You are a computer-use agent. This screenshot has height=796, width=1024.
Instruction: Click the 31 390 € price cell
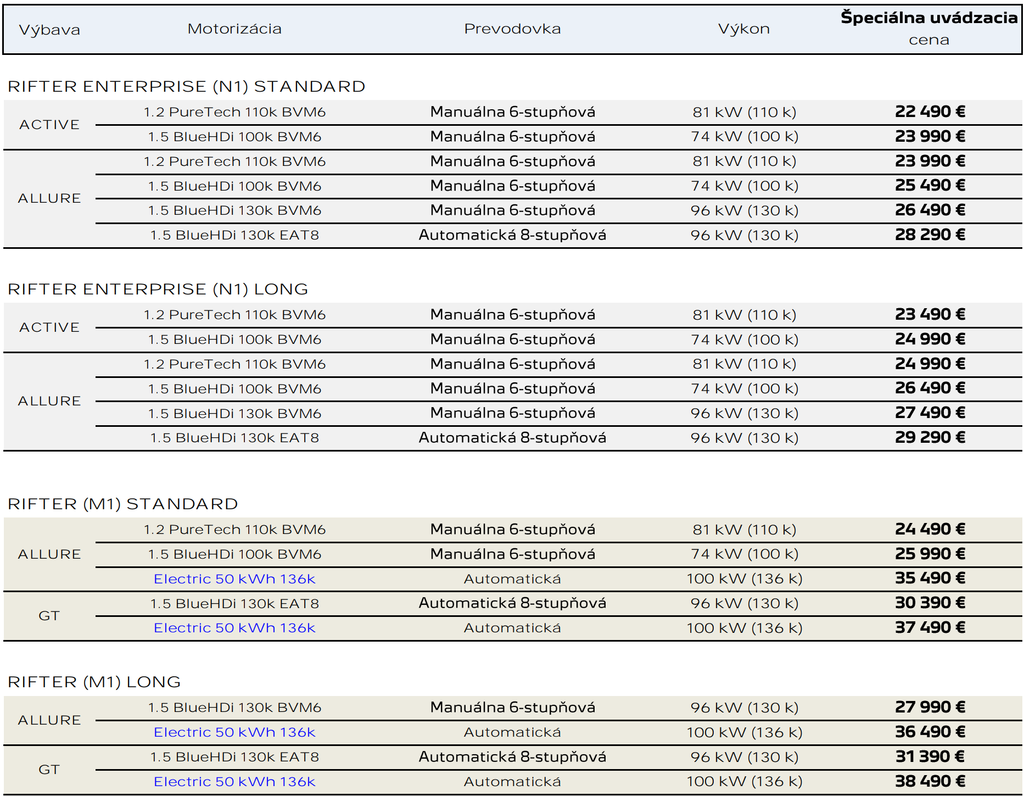(929, 757)
